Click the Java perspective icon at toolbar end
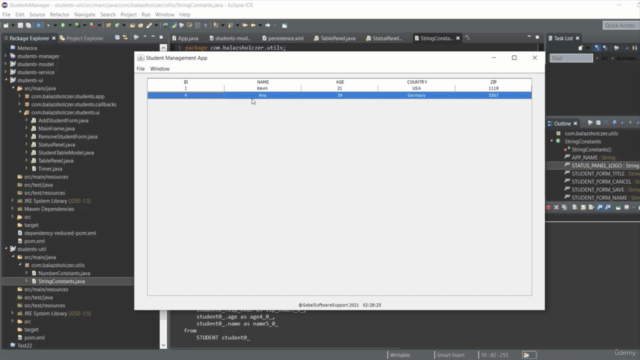The width and height of the screenshot is (640, 360). tap(284, 25)
